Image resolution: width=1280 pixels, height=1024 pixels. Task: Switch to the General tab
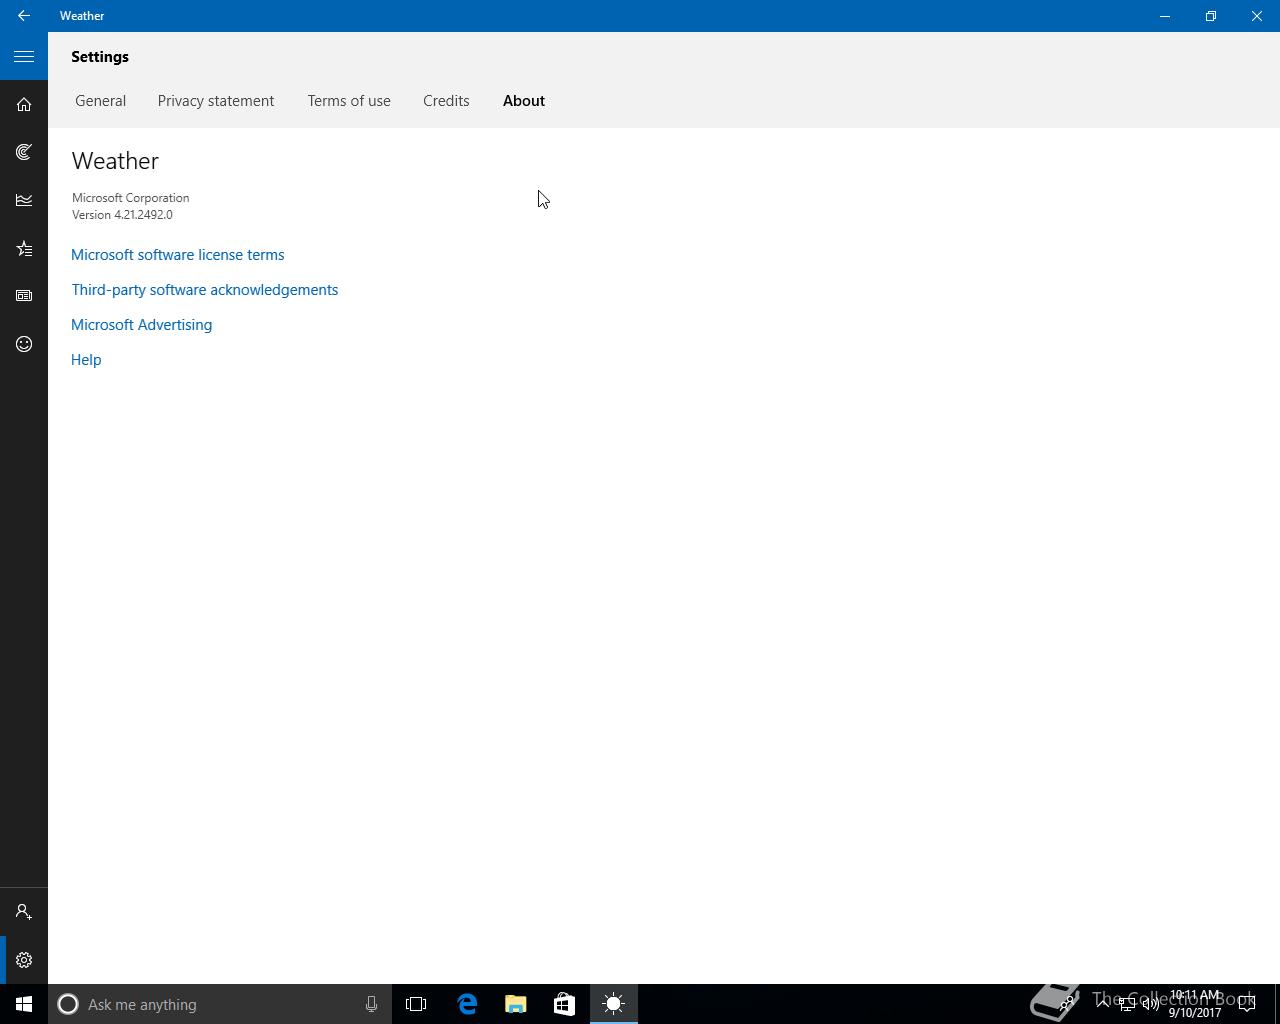101,101
